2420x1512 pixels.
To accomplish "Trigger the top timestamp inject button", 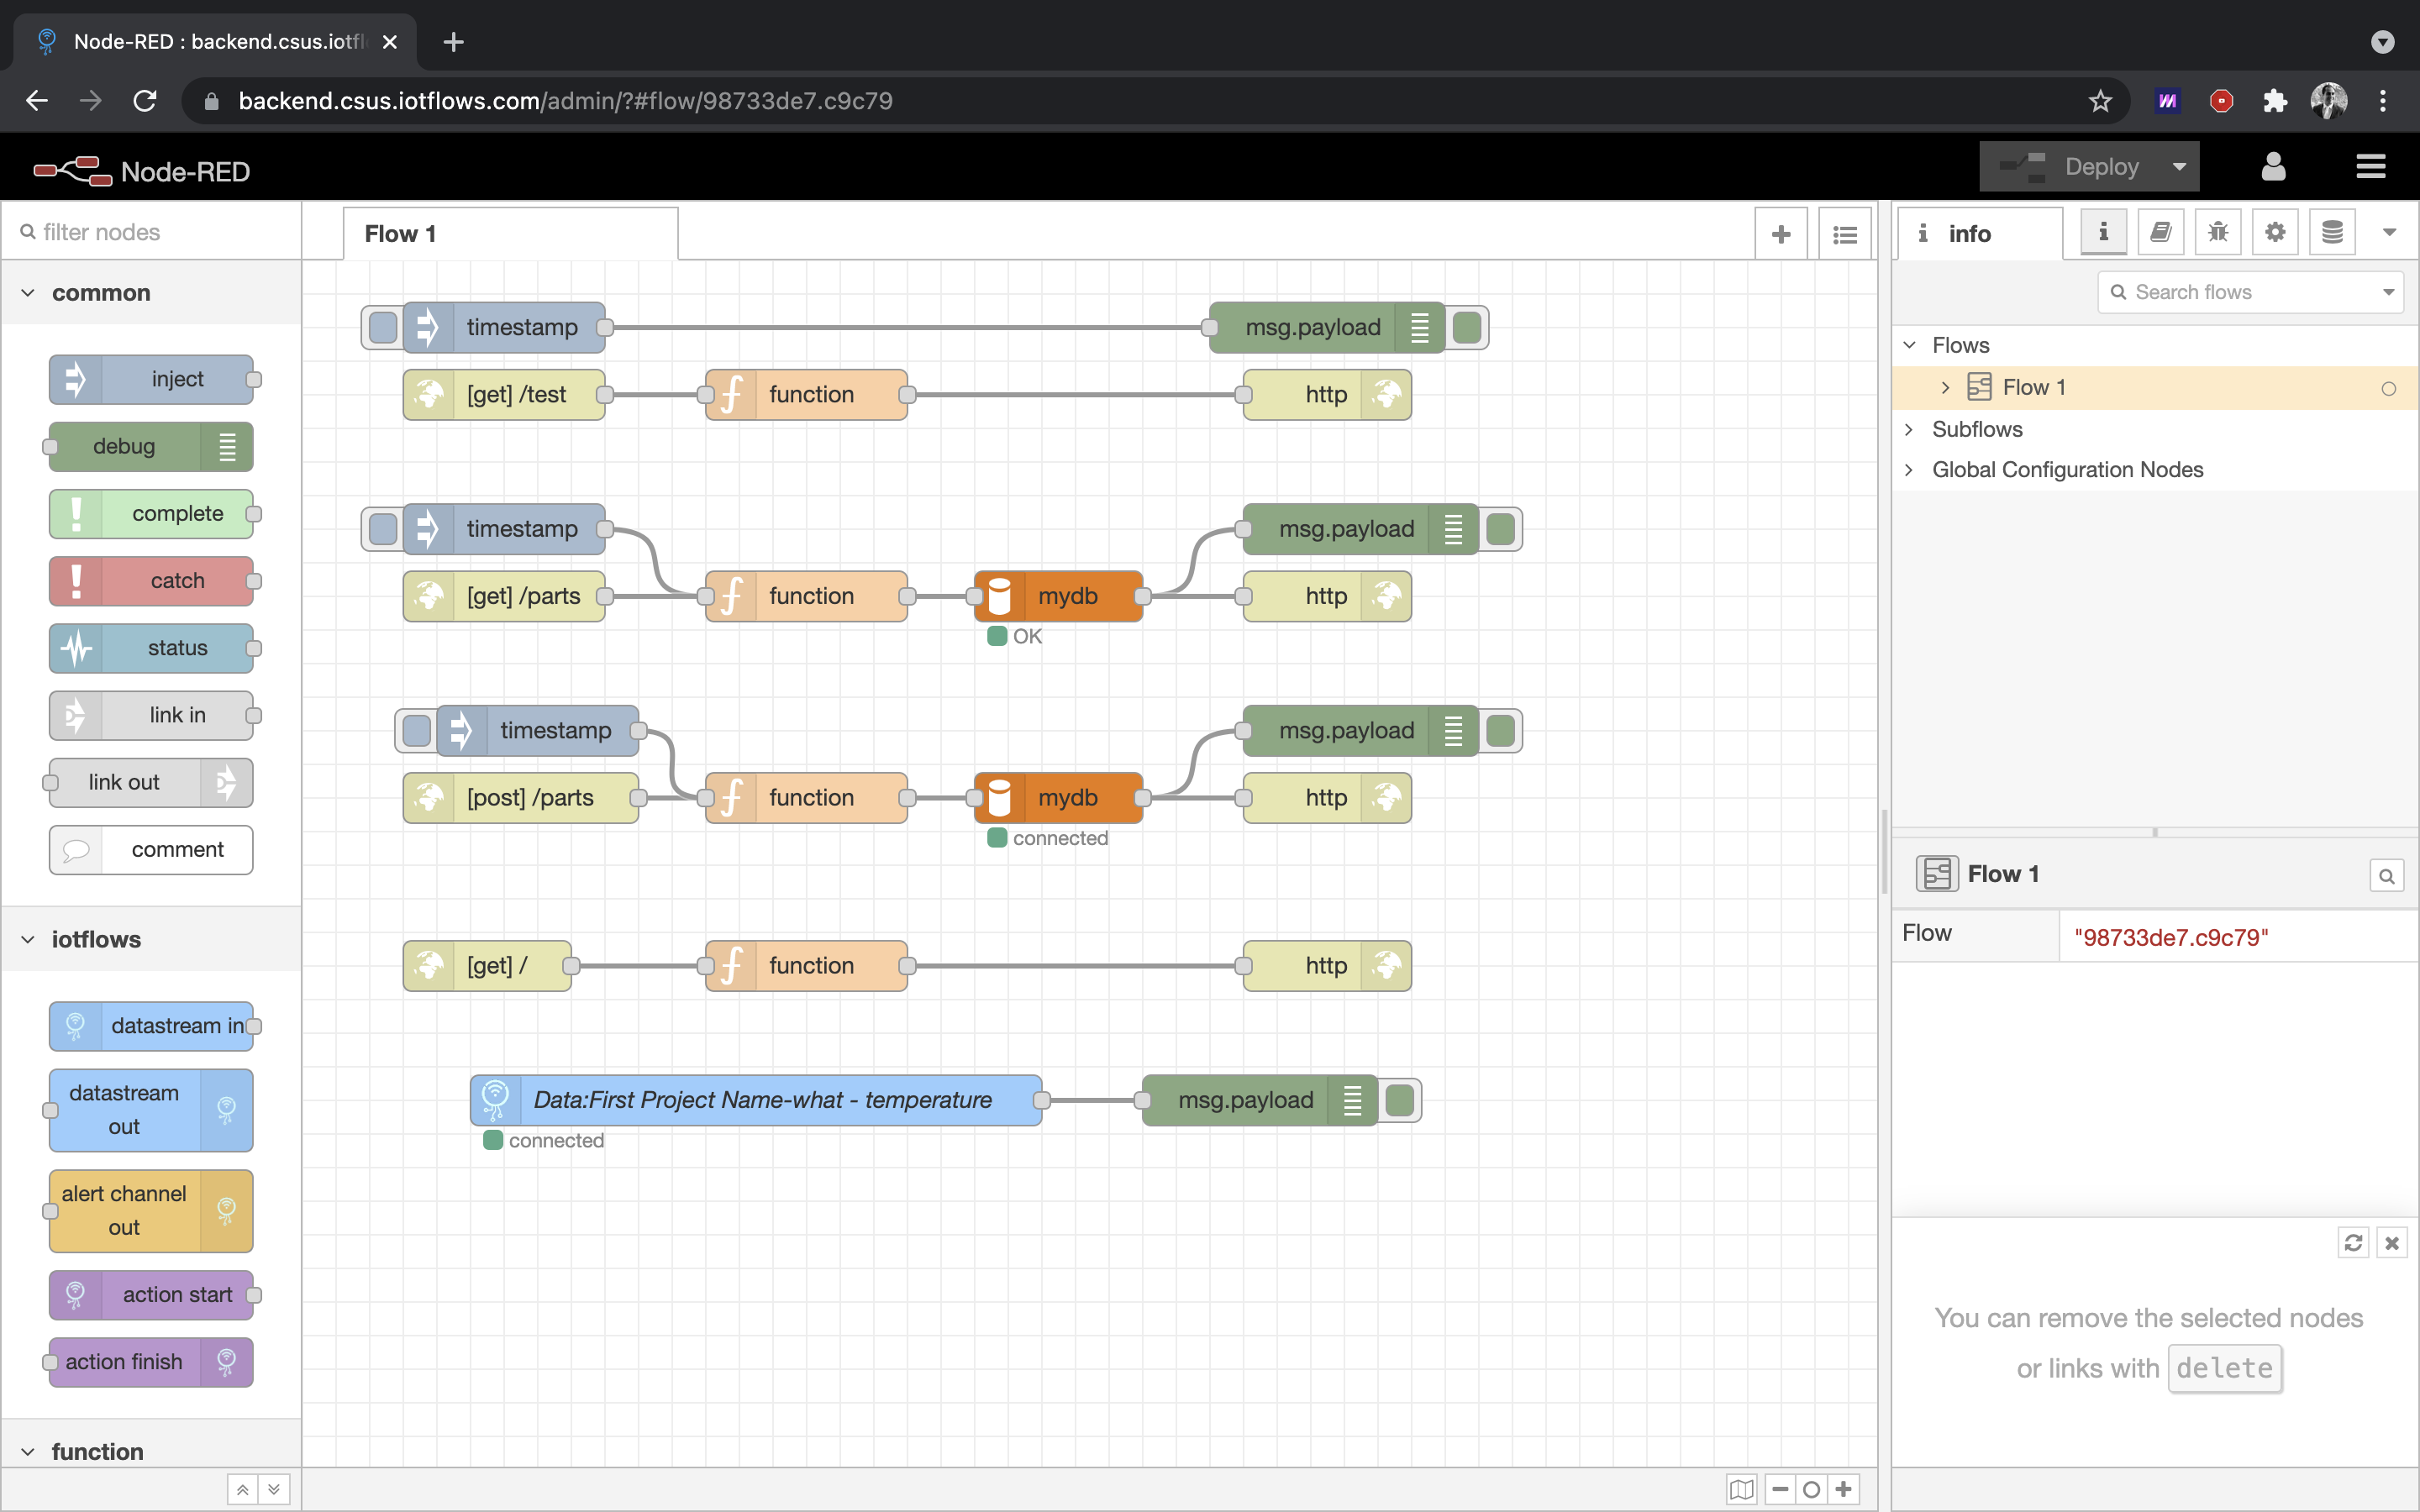I will (x=383, y=327).
